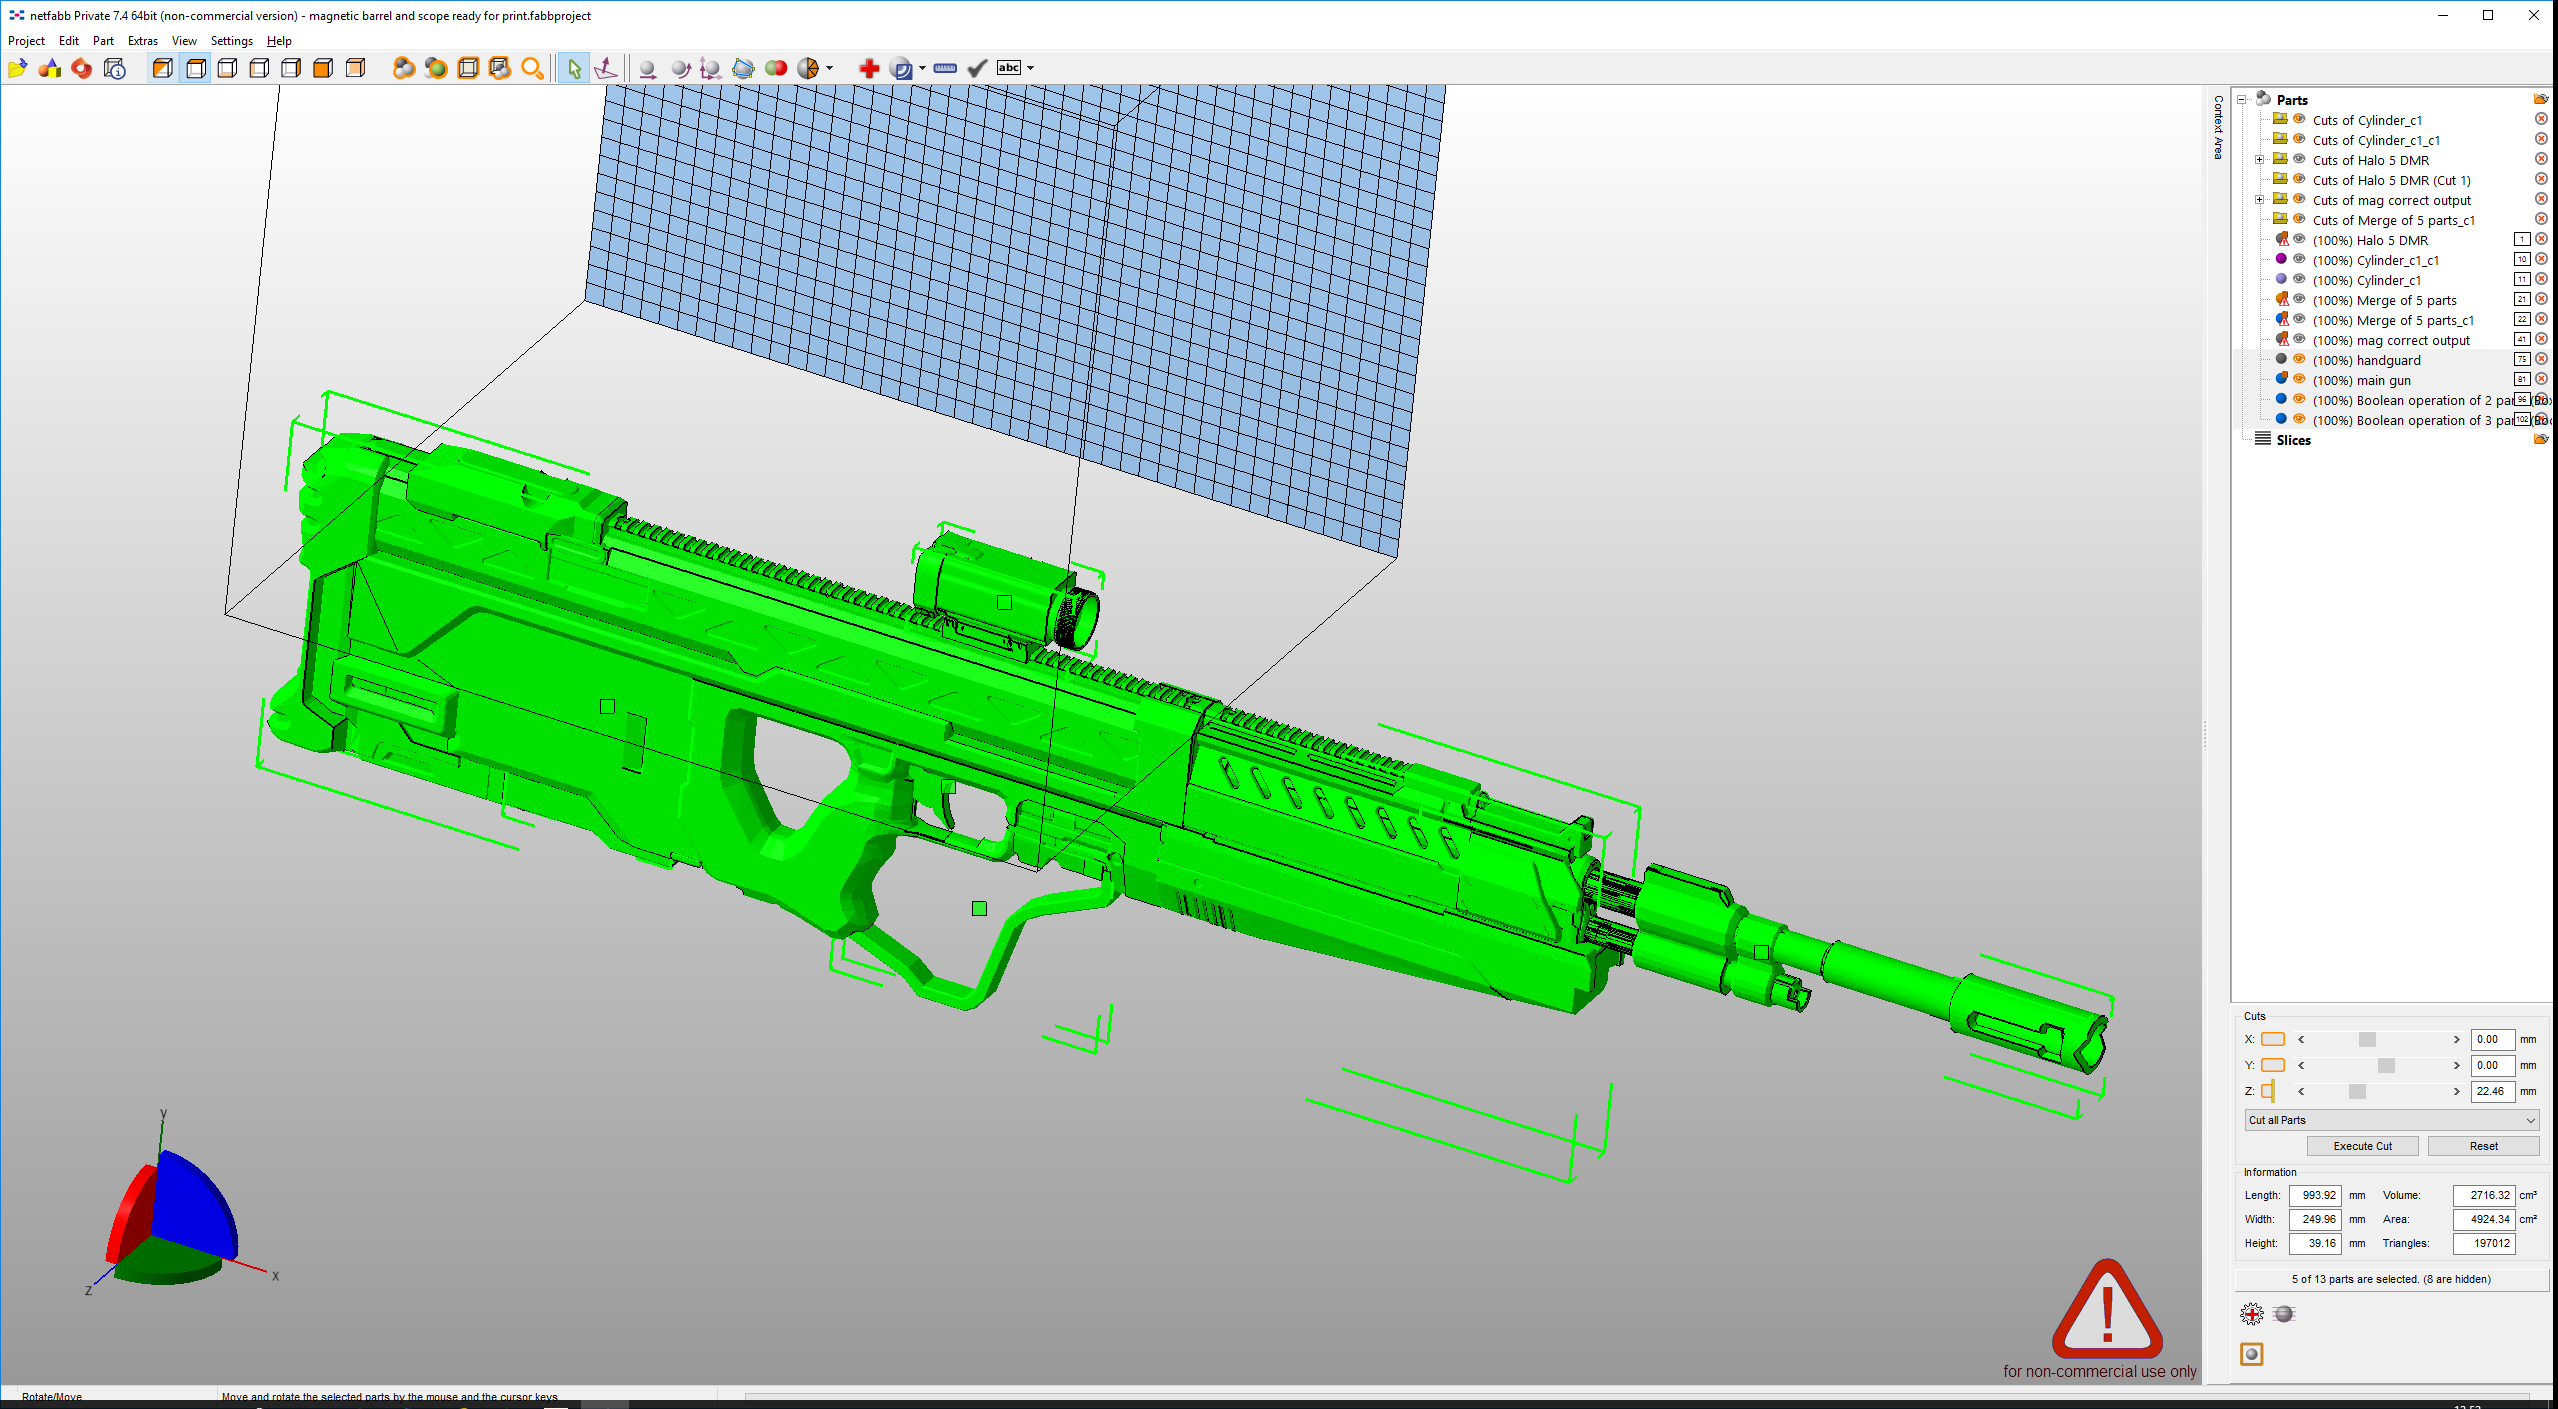Click the red cross repair part icon
Viewport: 2558px width, 1409px height.
click(868, 68)
